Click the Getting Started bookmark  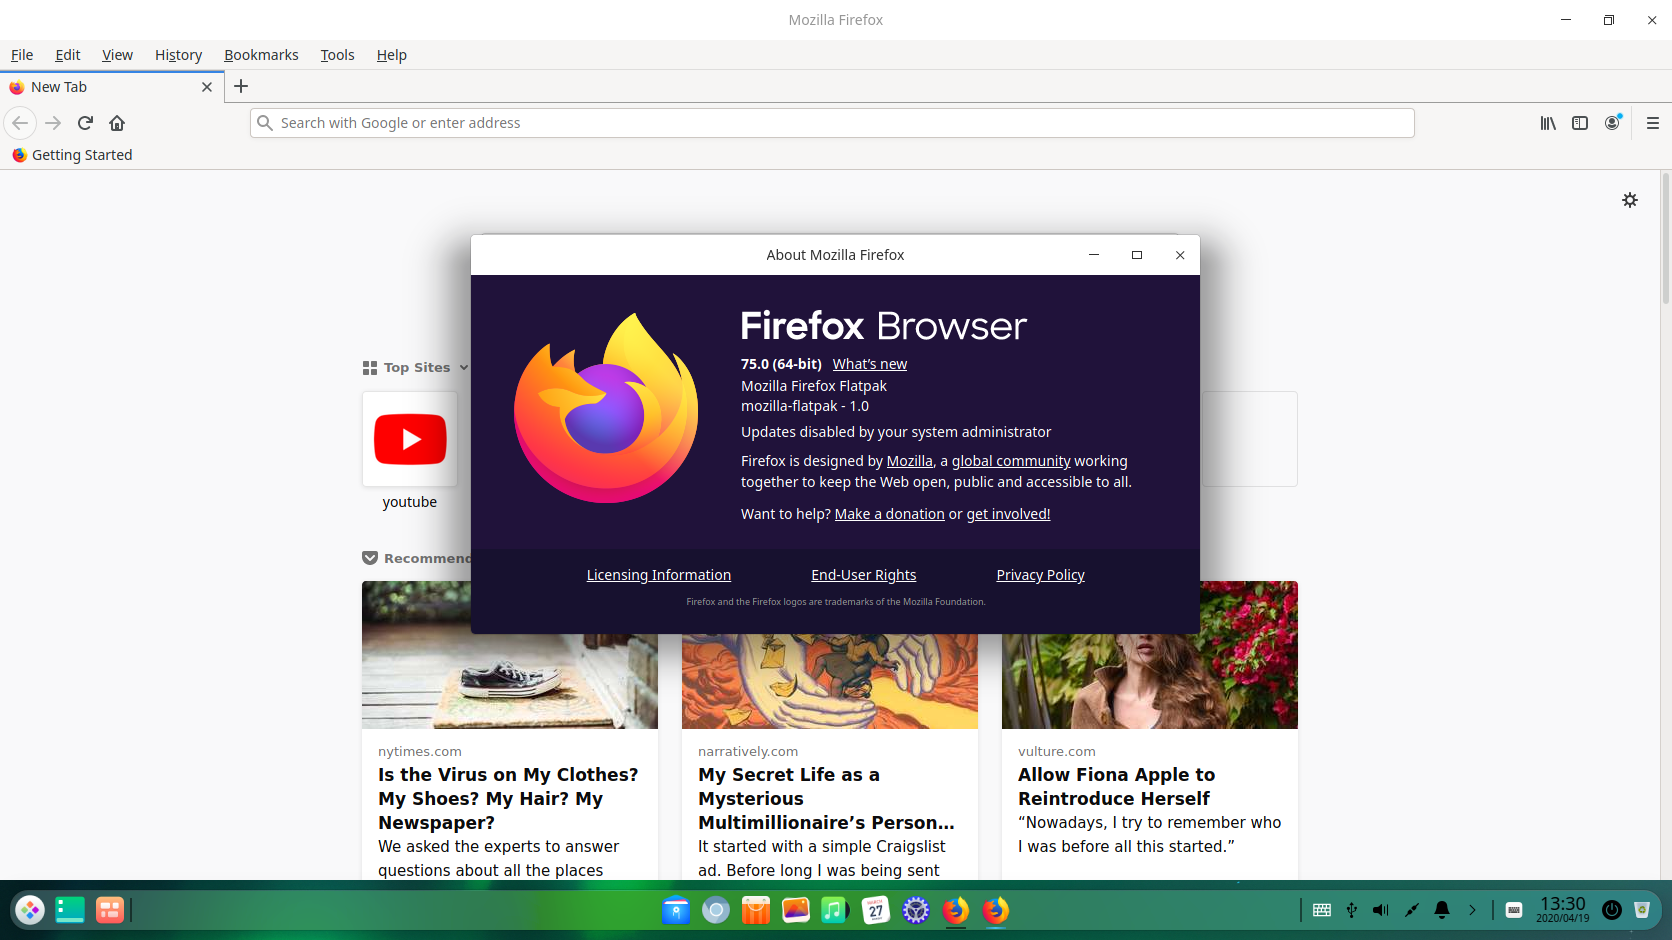72,155
